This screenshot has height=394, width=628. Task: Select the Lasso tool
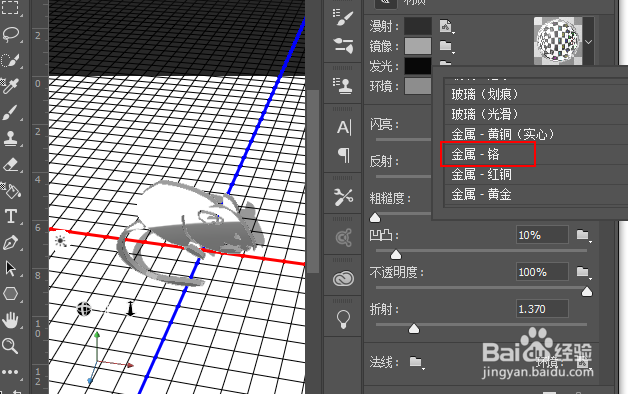pyautogui.click(x=11, y=34)
